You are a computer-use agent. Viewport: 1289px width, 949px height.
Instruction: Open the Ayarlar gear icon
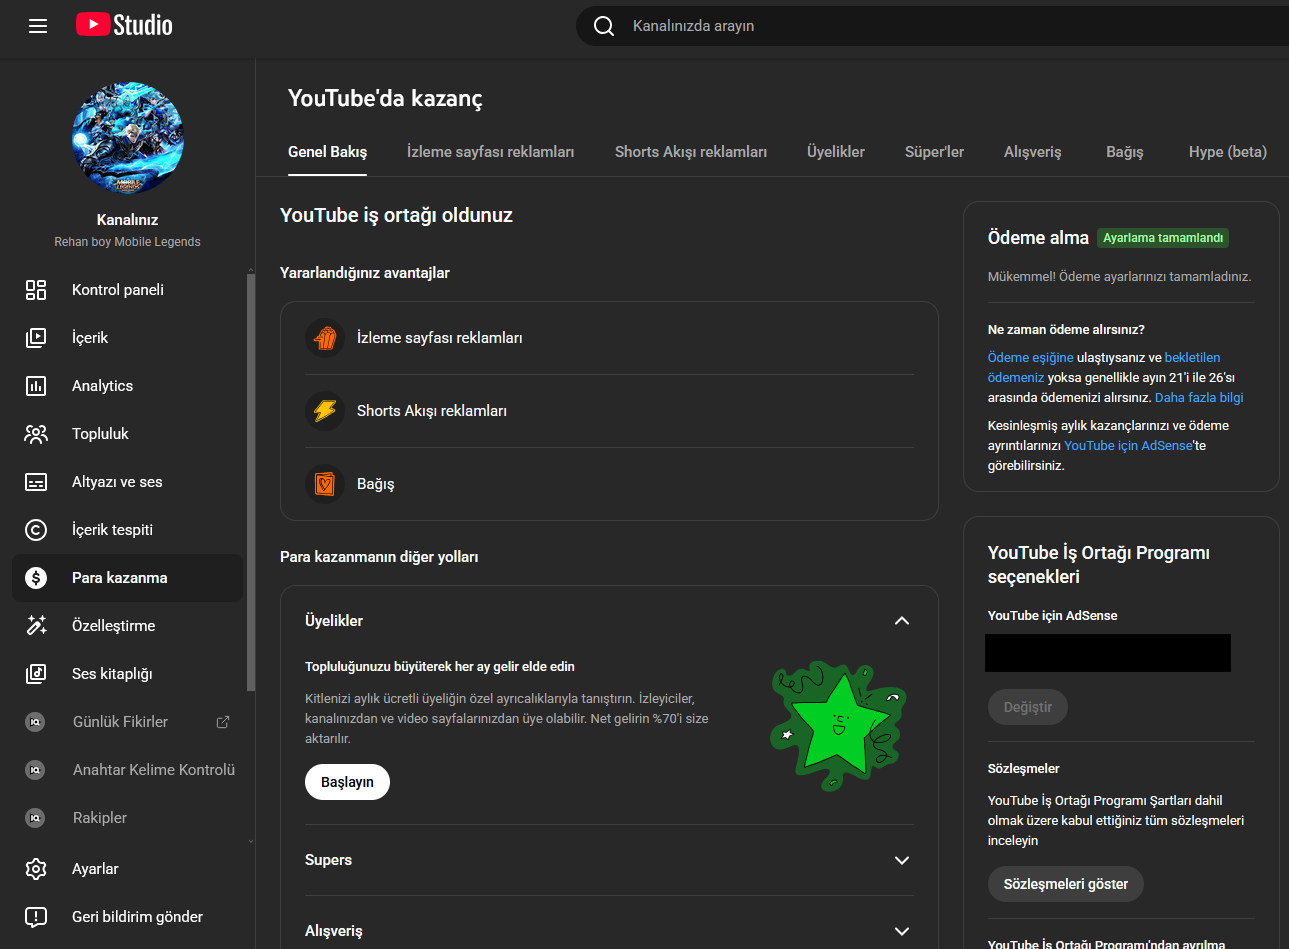click(x=36, y=869)
